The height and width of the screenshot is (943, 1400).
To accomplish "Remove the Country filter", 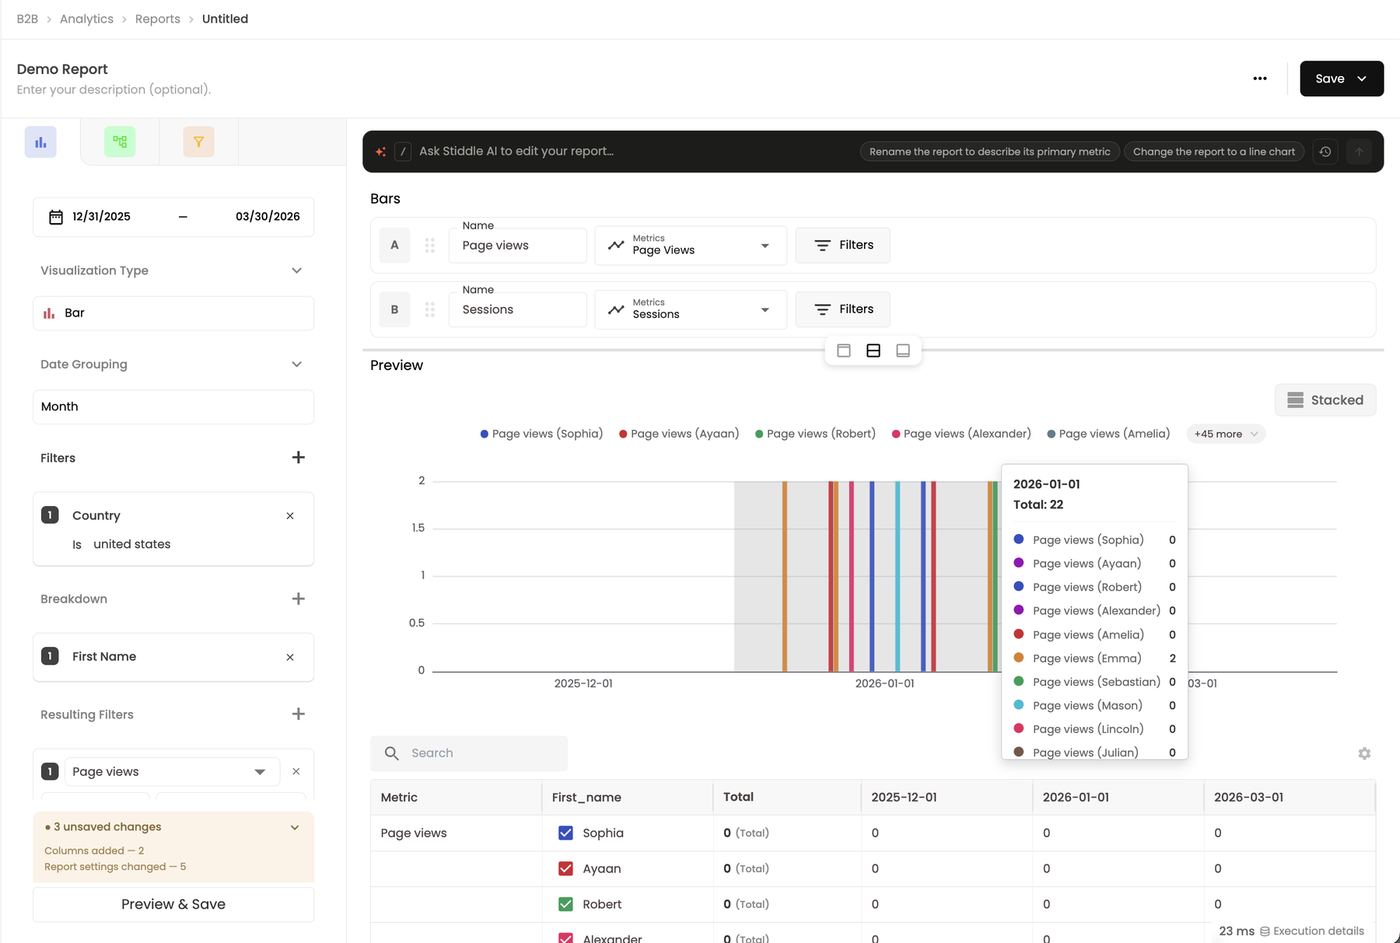I will [290, 516].
